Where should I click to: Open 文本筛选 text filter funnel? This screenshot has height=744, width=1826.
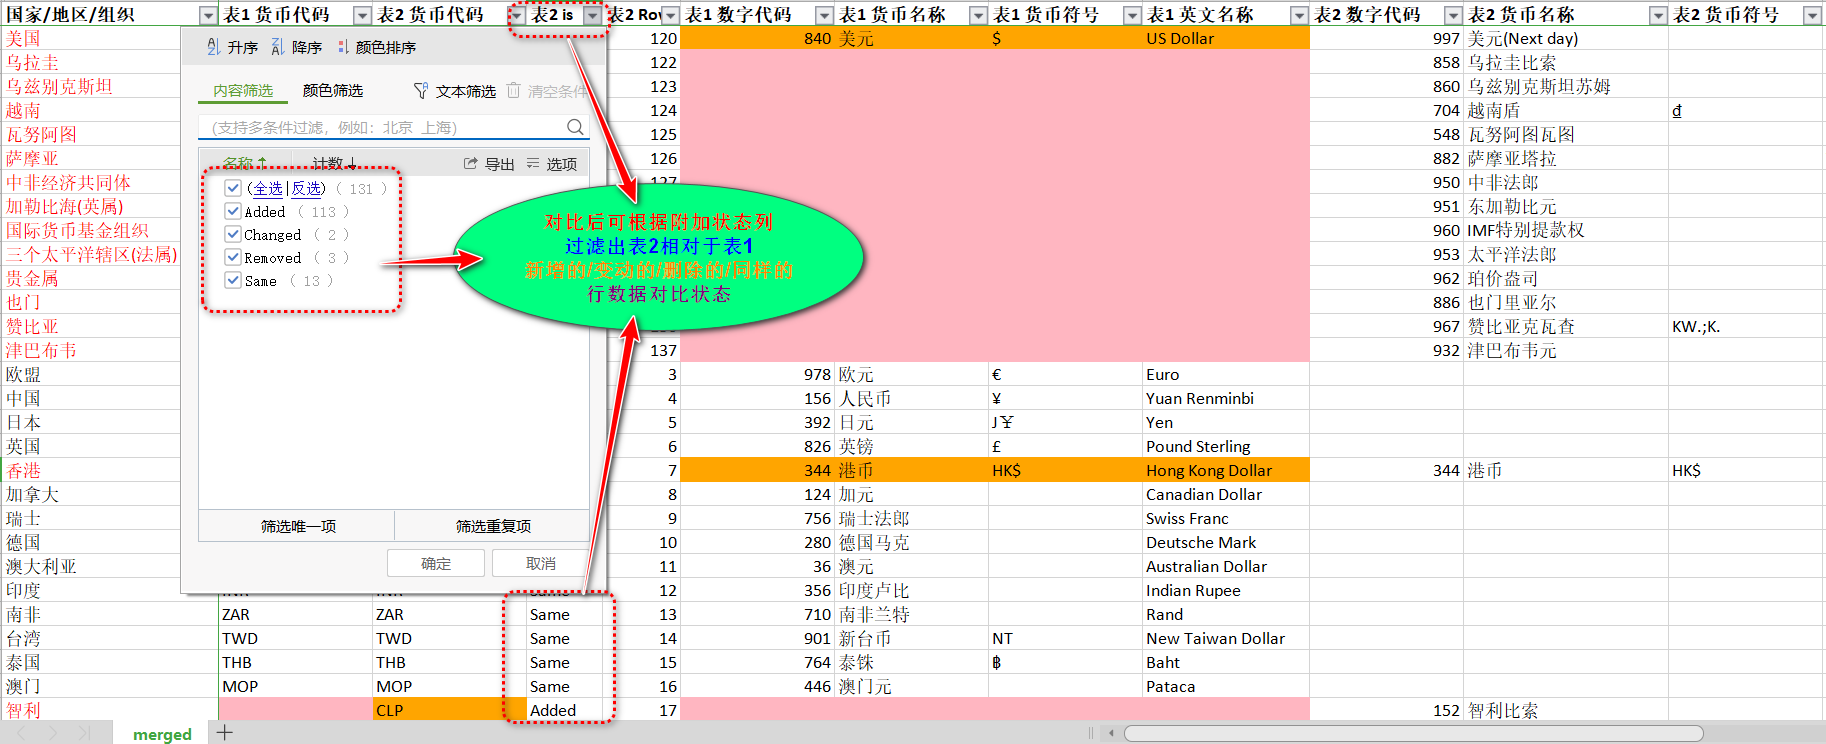[421, 91]
